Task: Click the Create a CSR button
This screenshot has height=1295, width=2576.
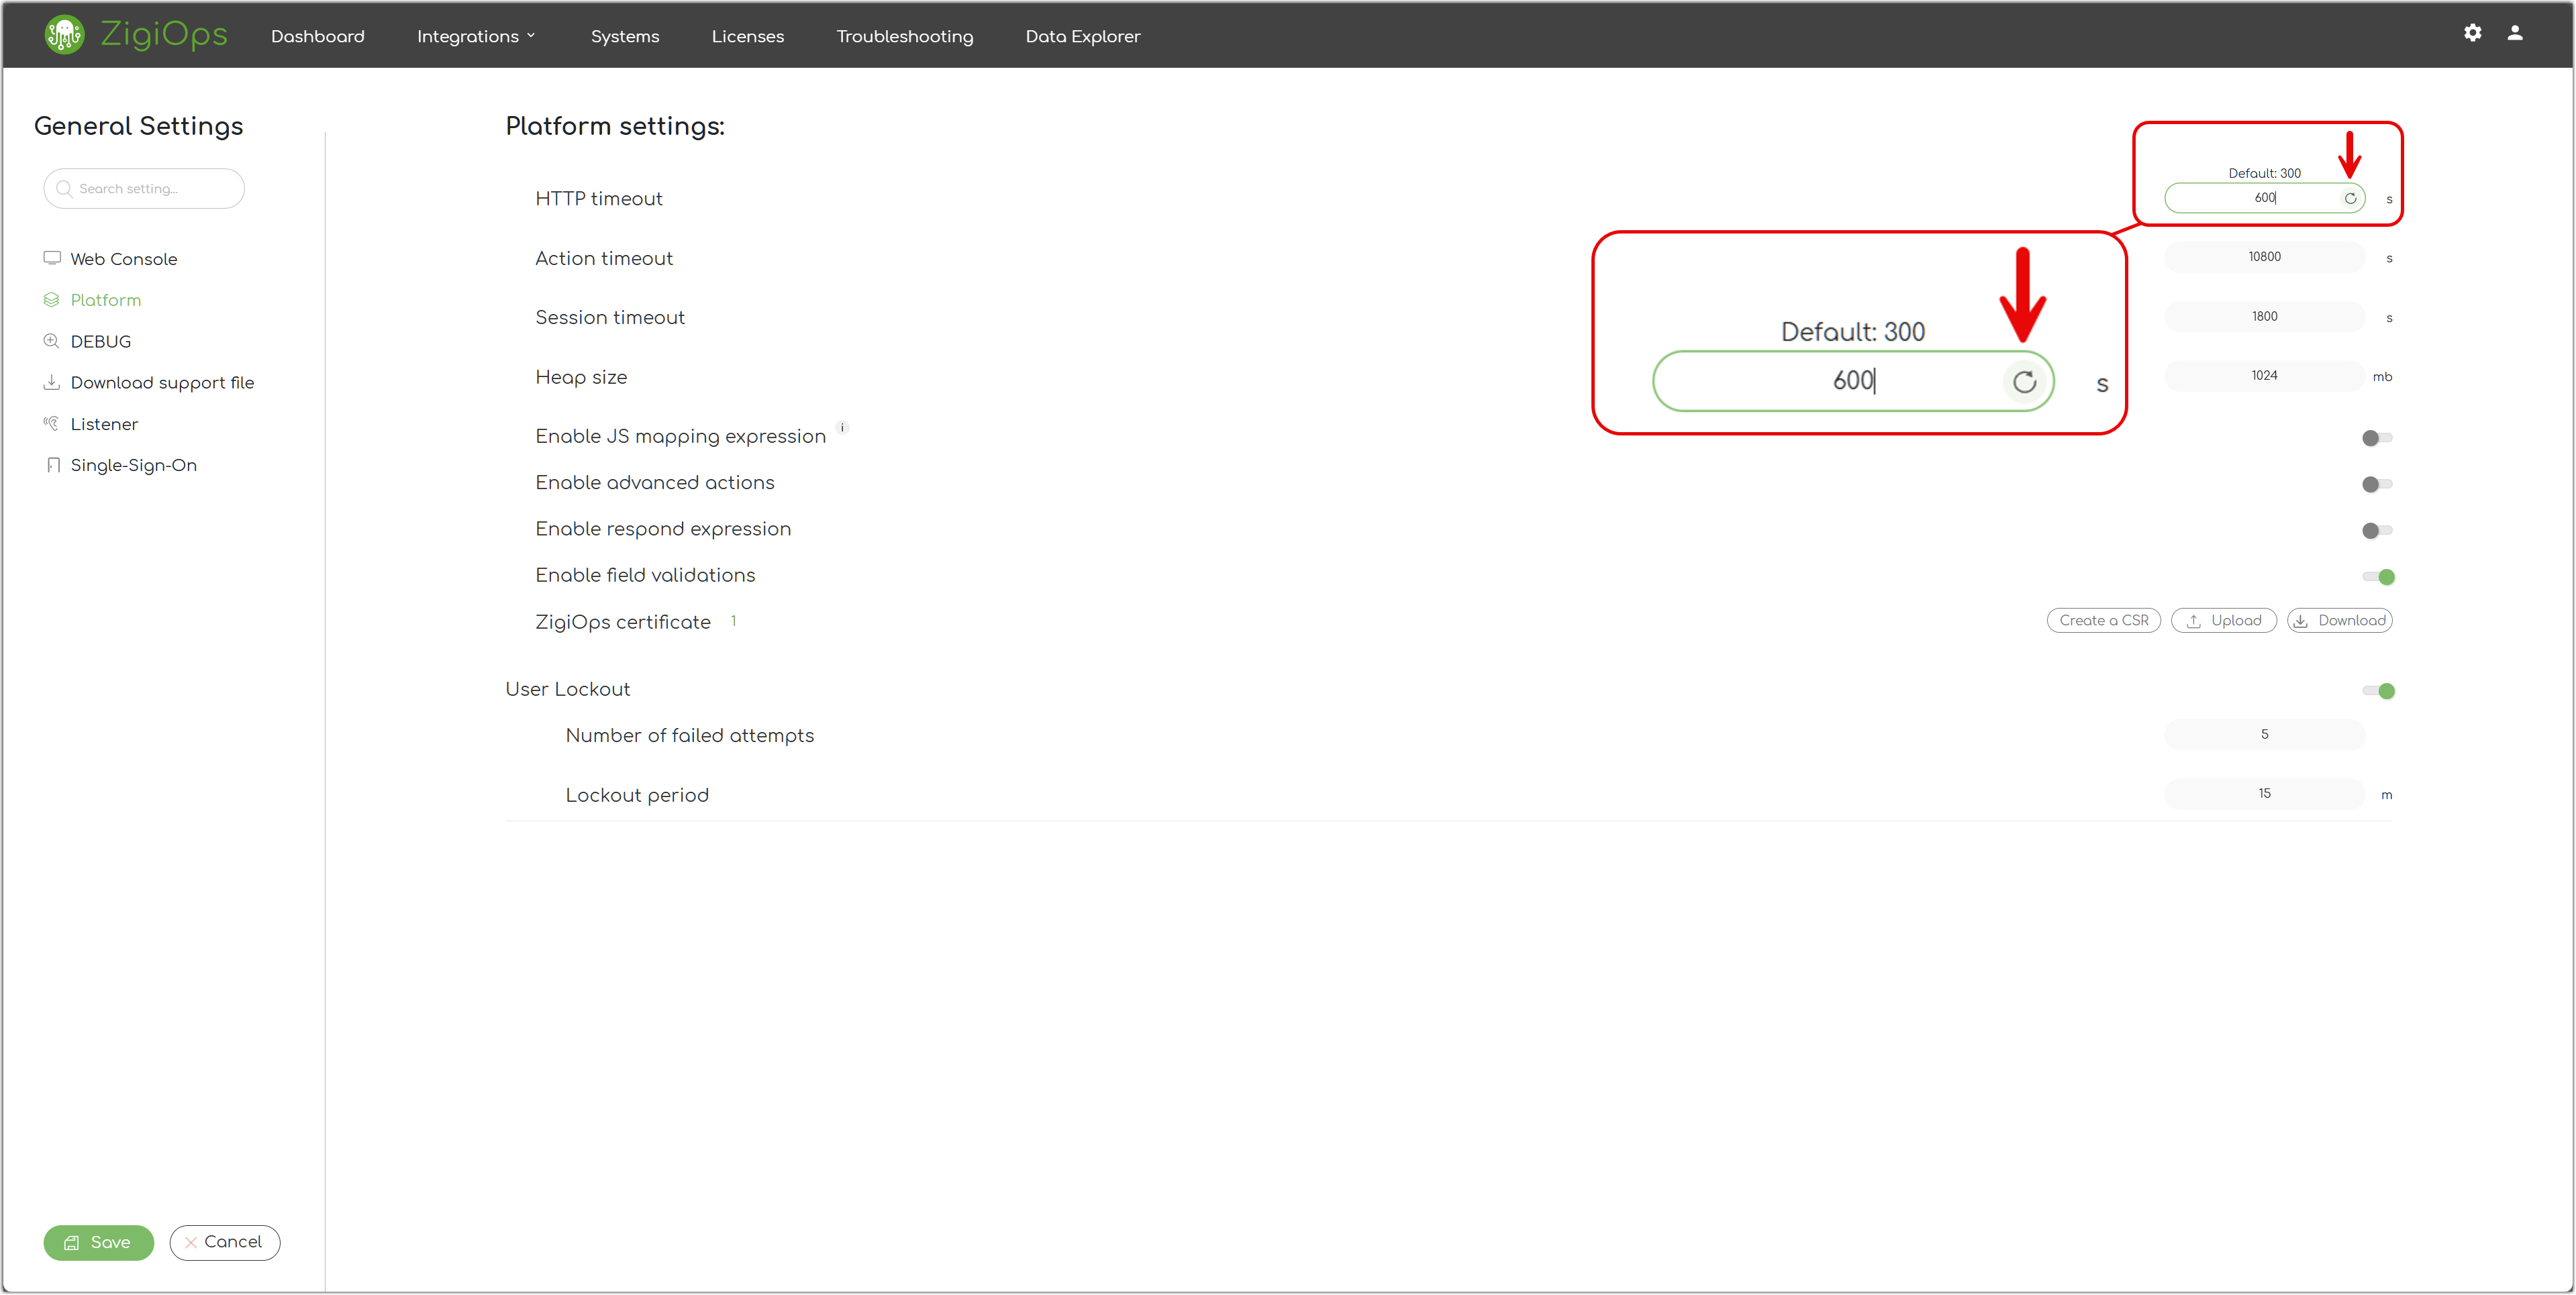Action: 2103,620
